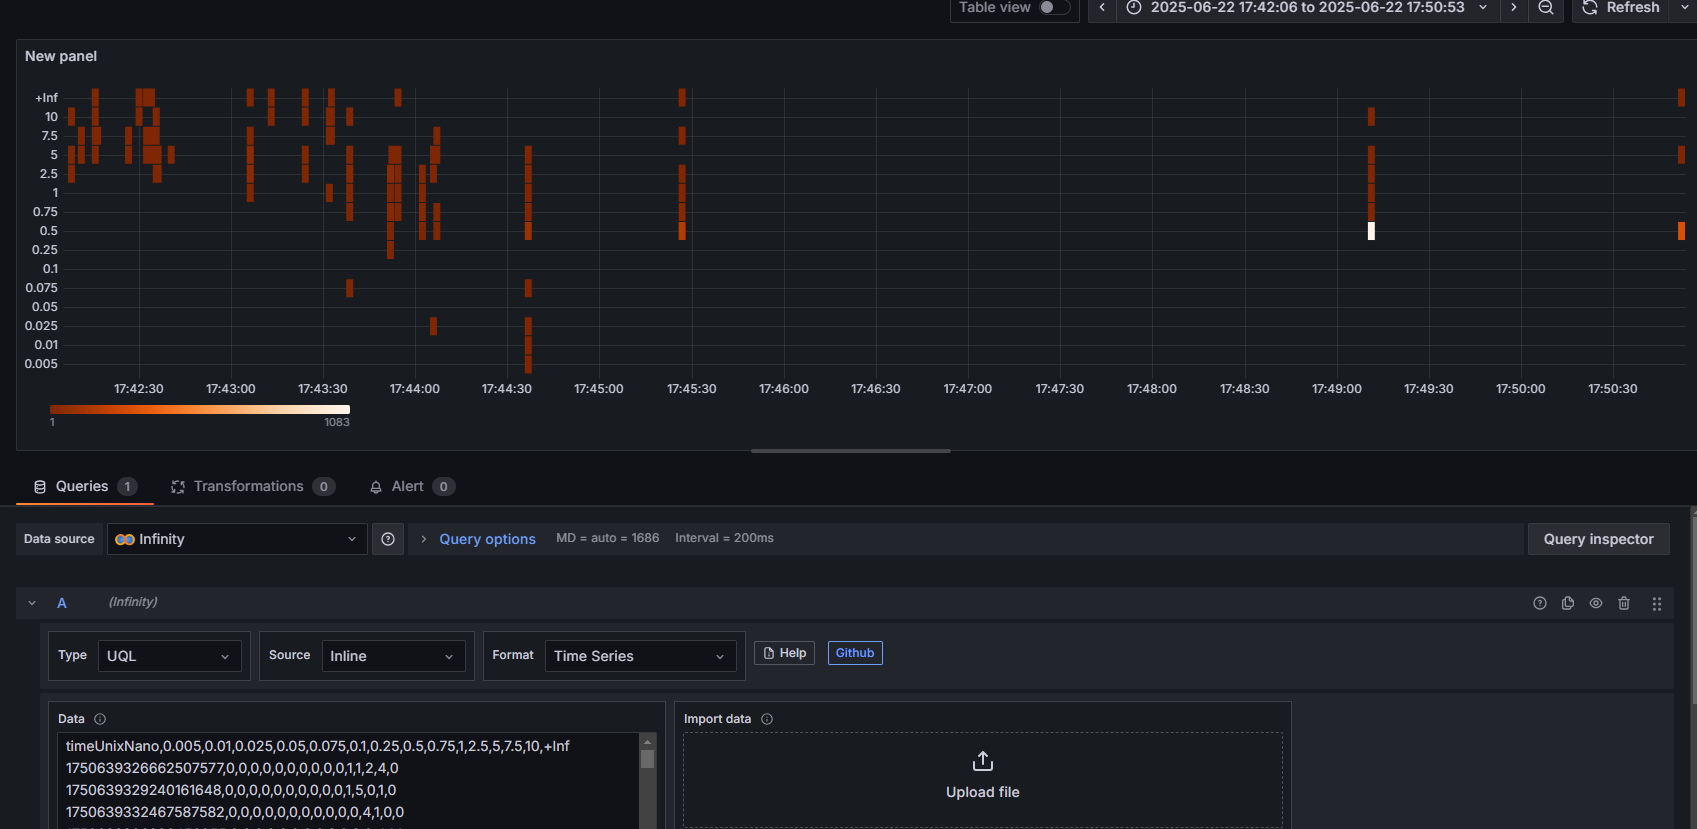
Task: Open data source help icon next to Infinity
Action: [x=388, y=539]
